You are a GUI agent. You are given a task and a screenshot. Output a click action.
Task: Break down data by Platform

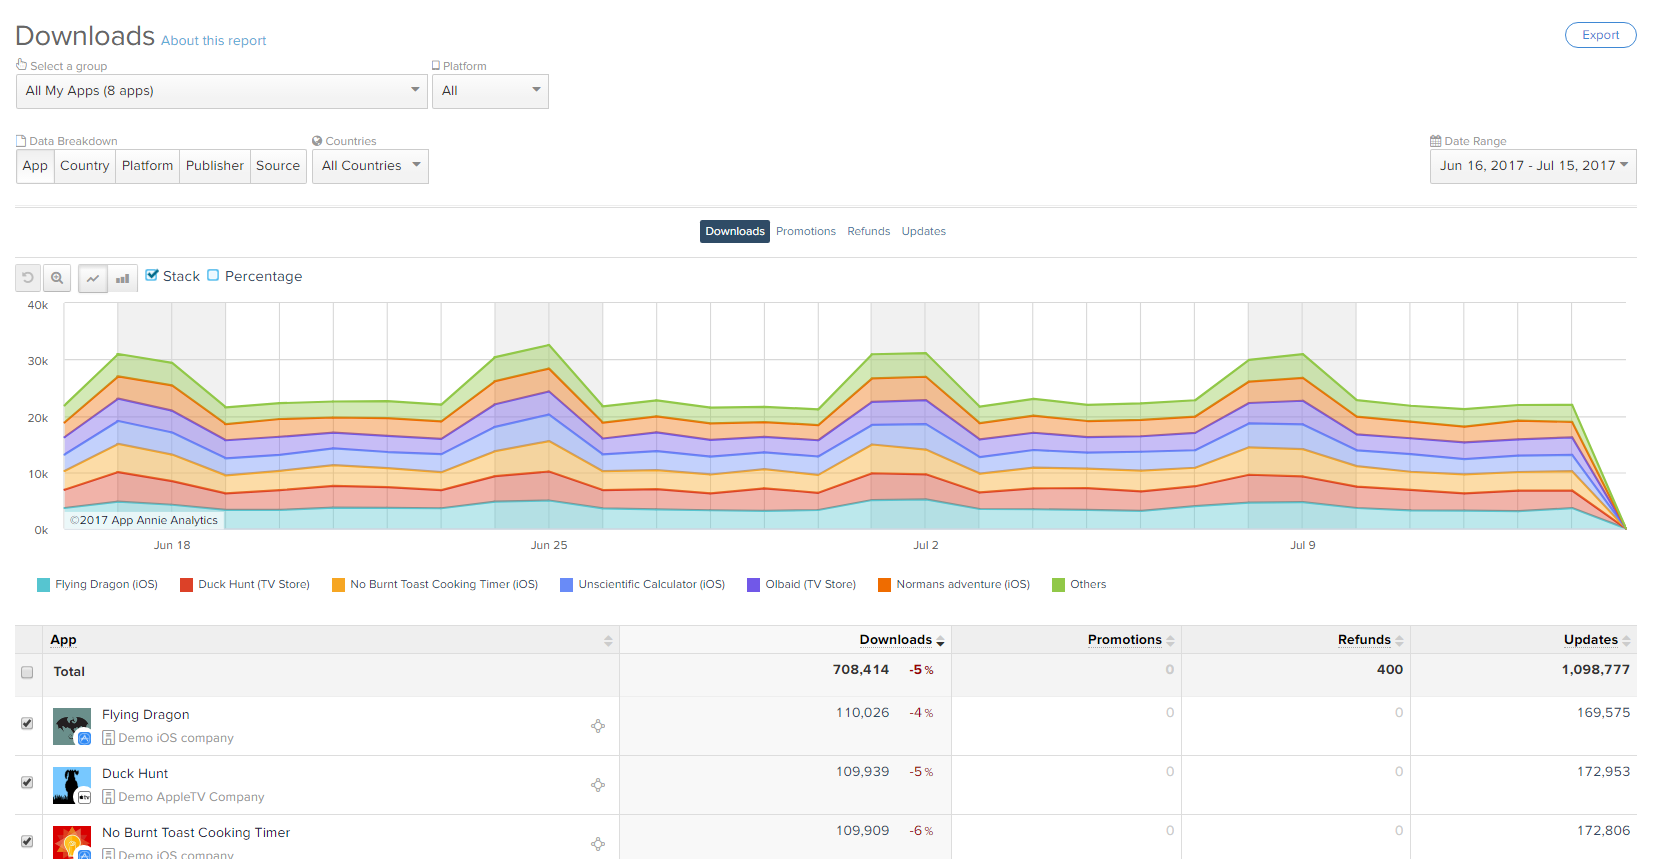(148, 166)
